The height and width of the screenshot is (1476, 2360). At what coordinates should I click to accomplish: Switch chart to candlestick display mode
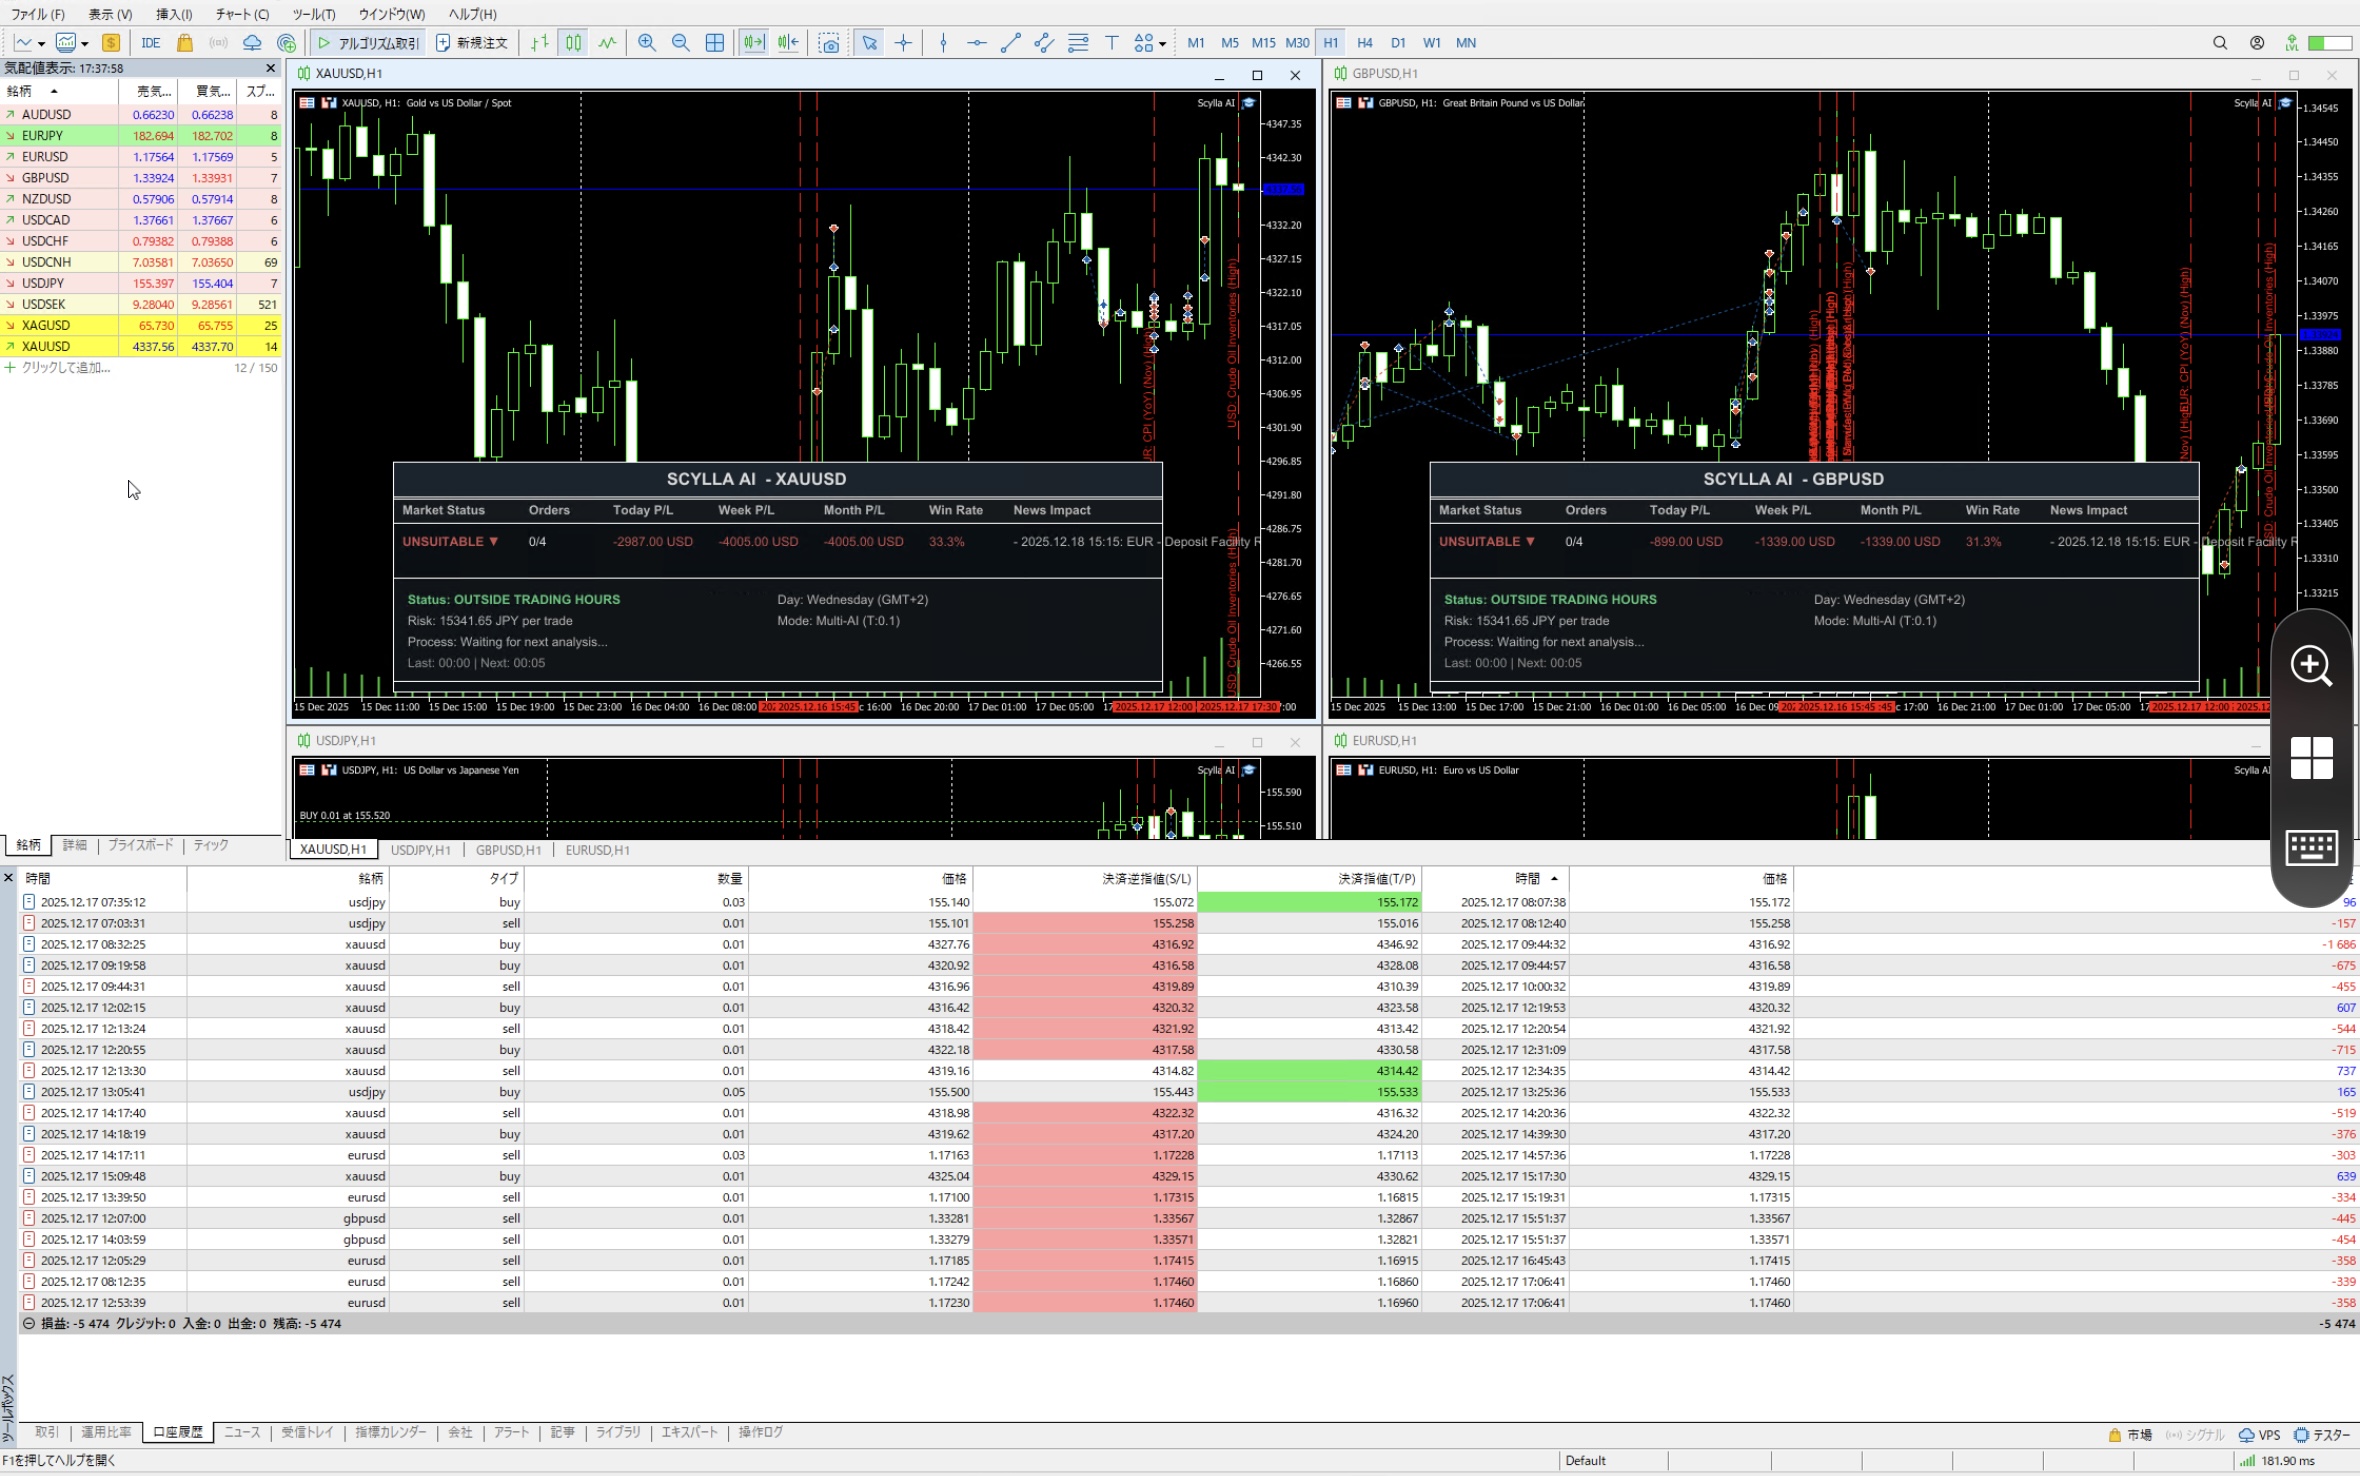573,43
